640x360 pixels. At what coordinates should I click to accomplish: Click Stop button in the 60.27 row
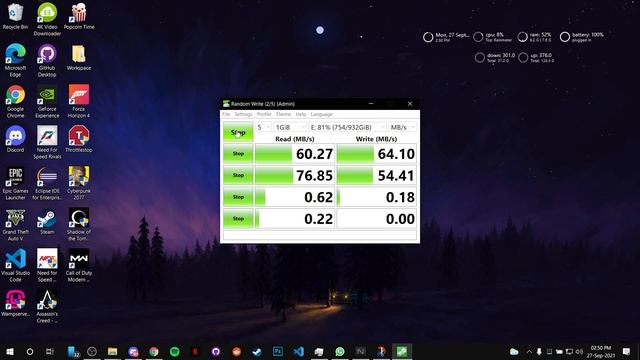238,154
